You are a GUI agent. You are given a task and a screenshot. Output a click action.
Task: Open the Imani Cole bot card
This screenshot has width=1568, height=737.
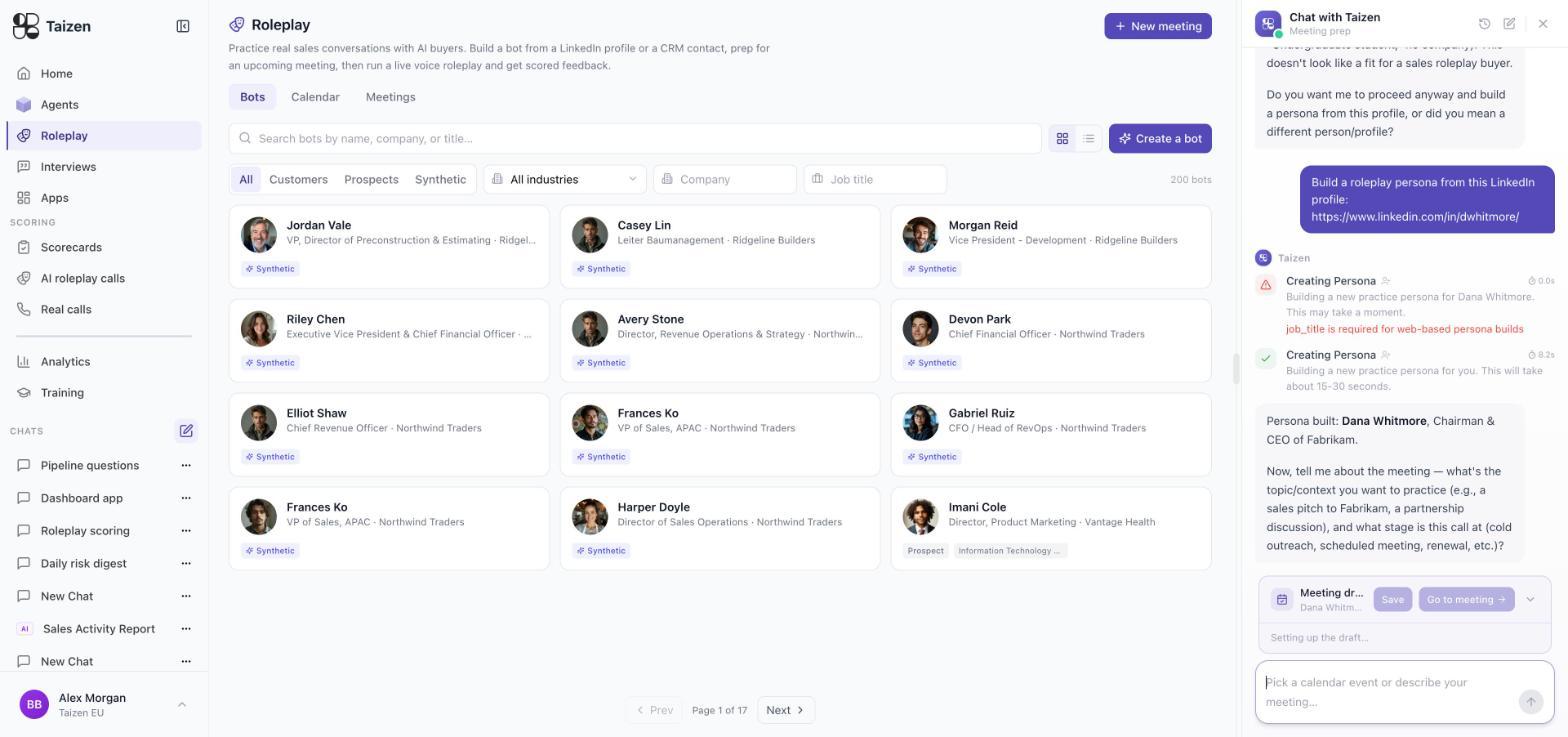click(x=1051, y=529)
